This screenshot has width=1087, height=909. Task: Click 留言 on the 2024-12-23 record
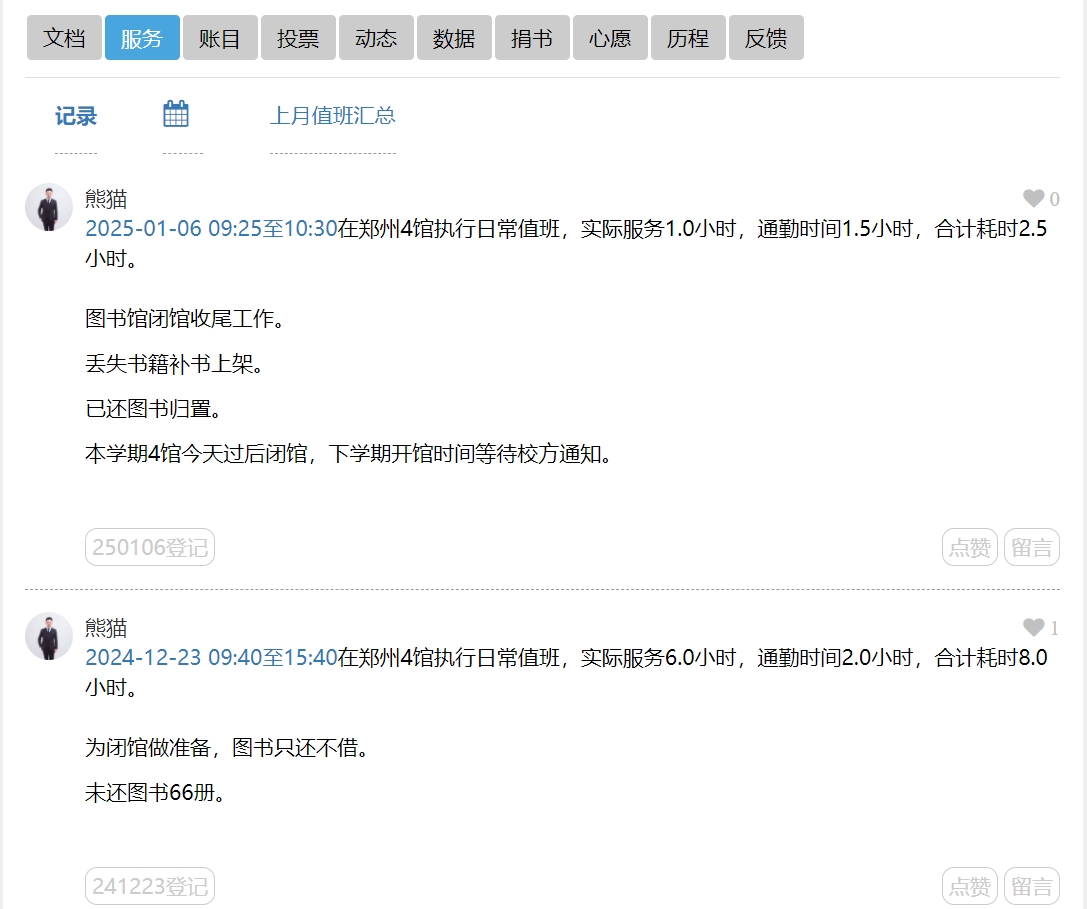1031,887
